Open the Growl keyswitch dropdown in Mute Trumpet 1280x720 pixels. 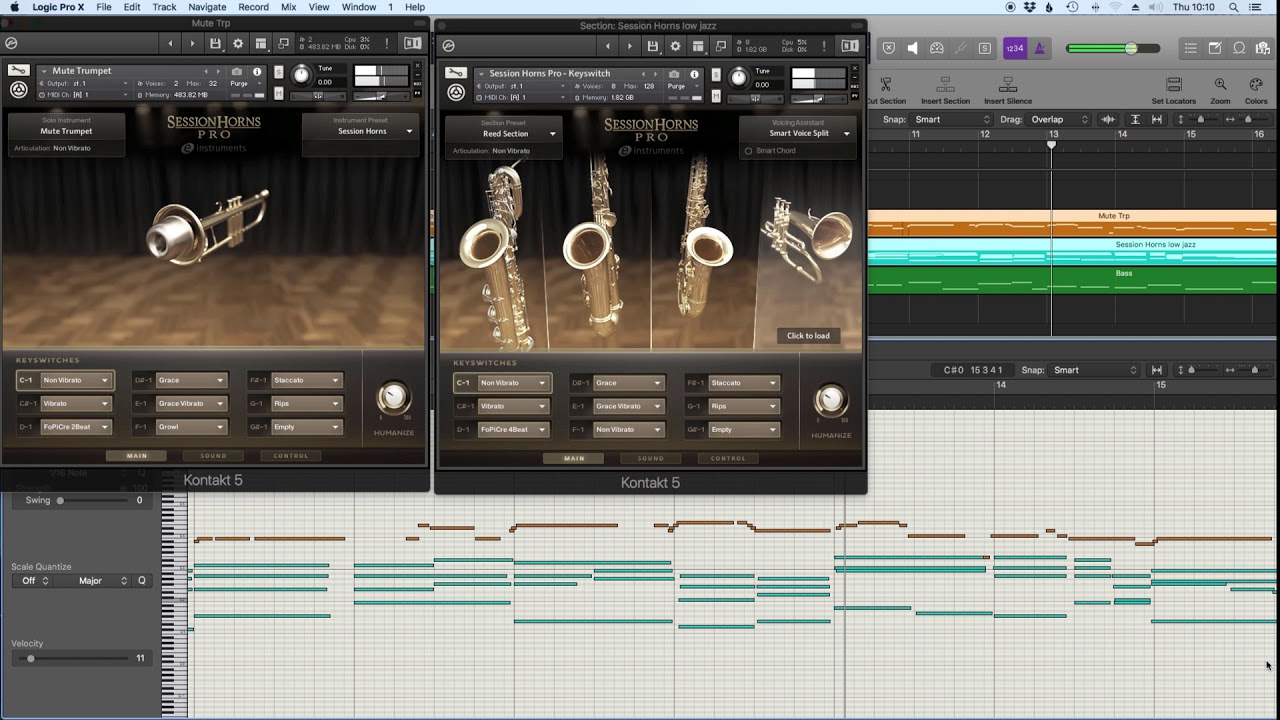191,427
